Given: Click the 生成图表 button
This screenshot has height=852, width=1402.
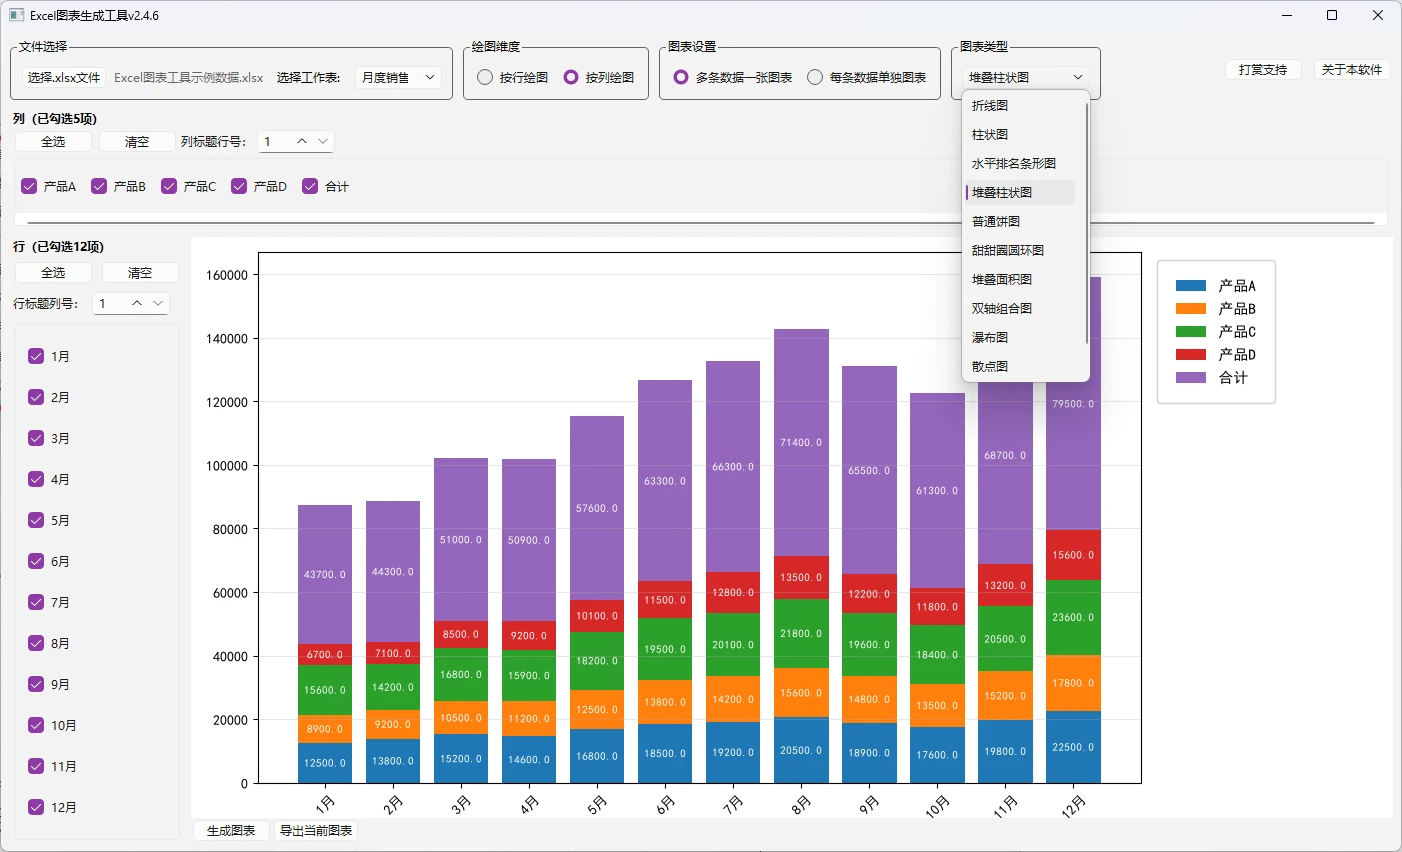Looking at the screenshot, I should (231, 831).
